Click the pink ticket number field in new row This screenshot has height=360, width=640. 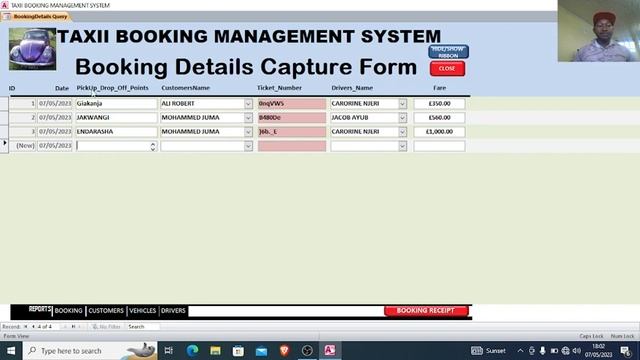(x=292, y=146)
